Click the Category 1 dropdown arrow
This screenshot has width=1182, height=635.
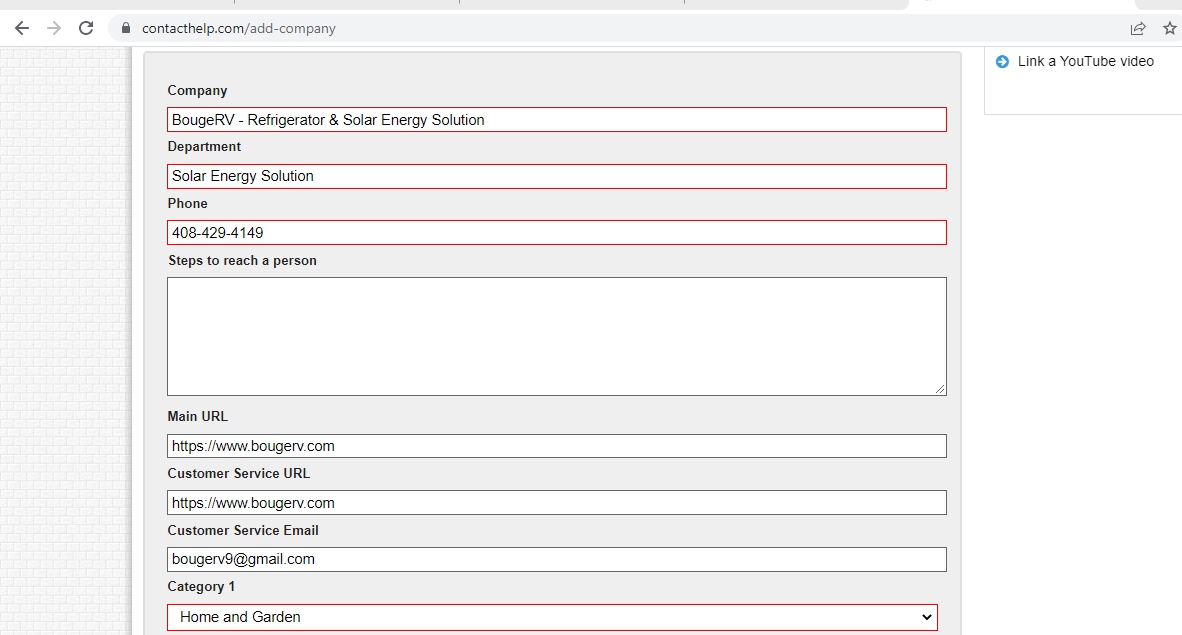coord(925,617)
